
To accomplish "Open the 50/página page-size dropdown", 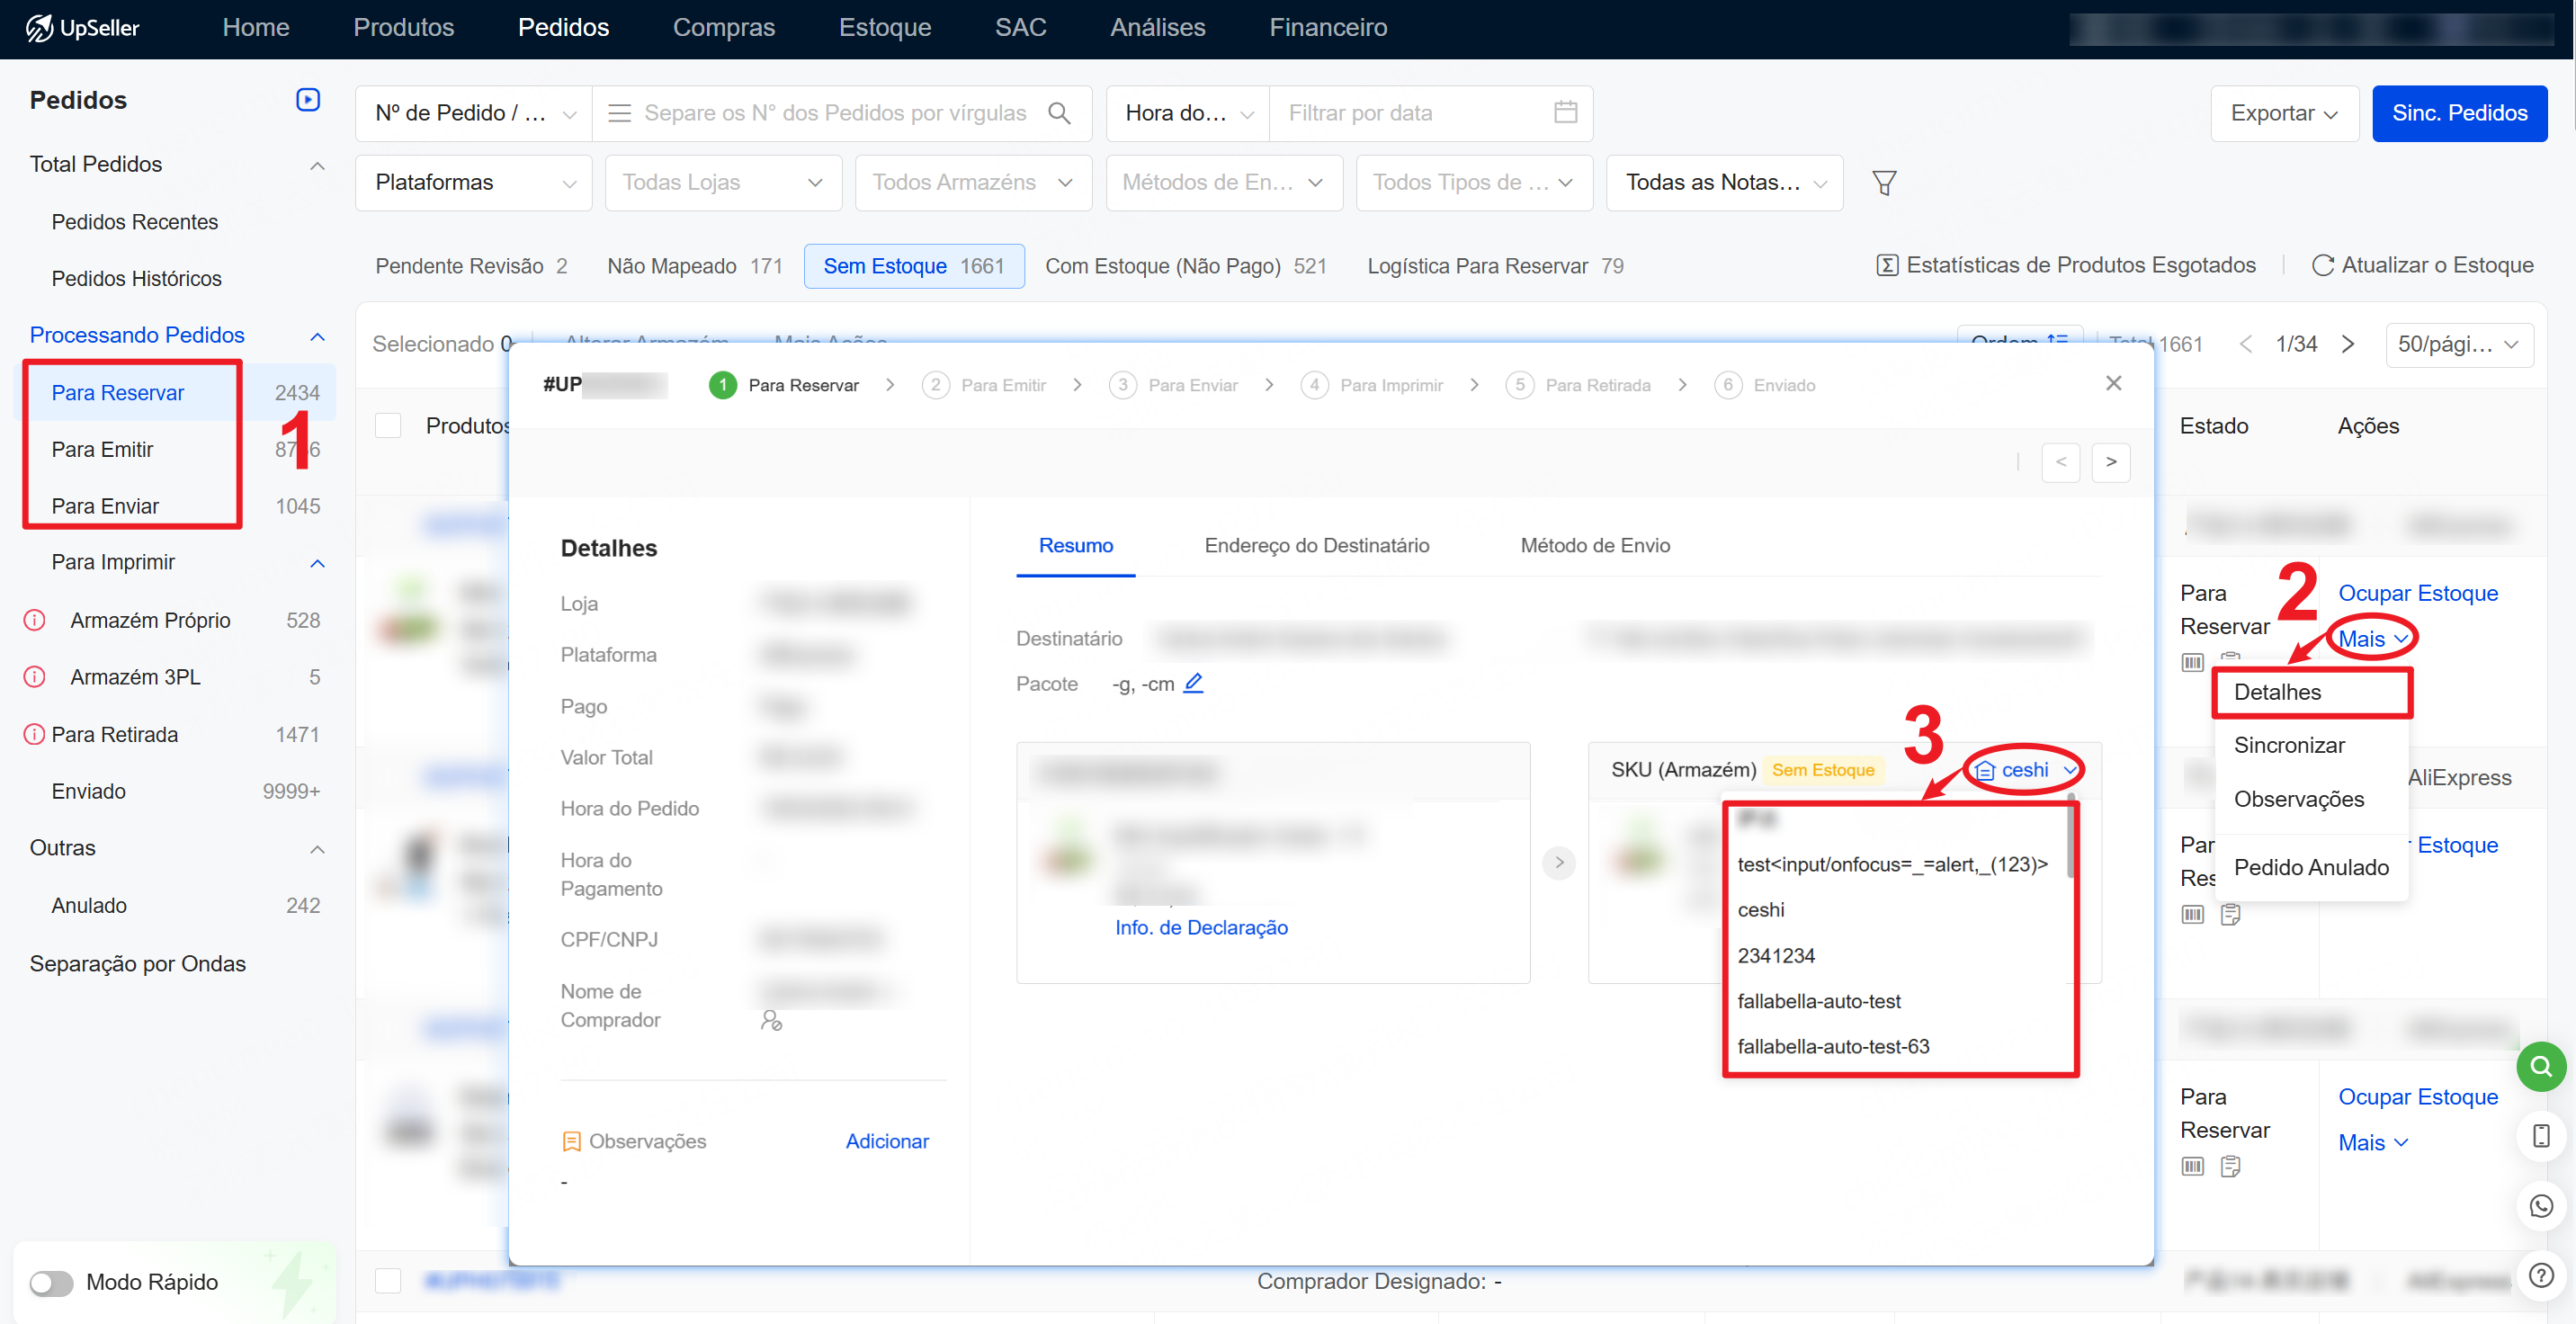I will click(x=2459, y=344).
